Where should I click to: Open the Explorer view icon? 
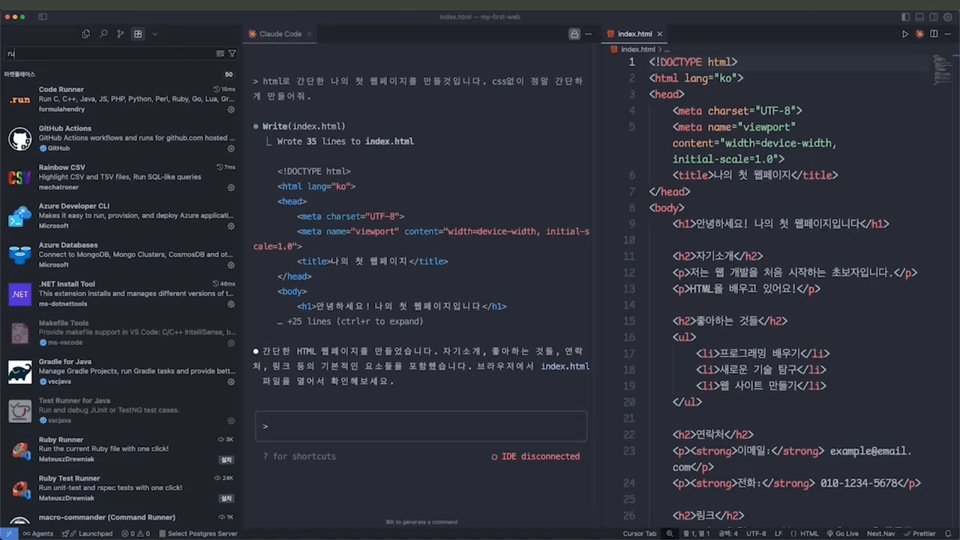click(x=86, y=34)
